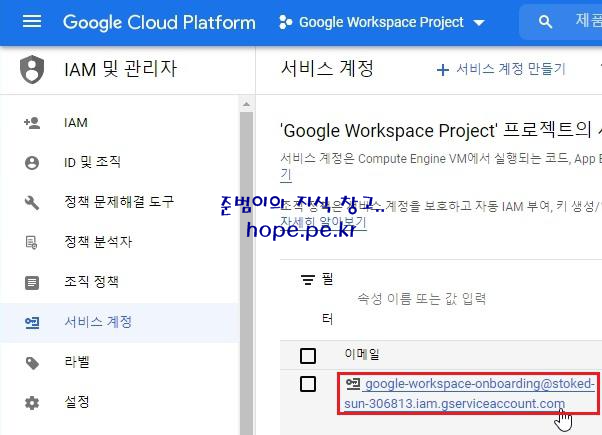Select 서비스 계정 in the sidebar
This screenshot has width=602, height=435.
coord(120,323)
